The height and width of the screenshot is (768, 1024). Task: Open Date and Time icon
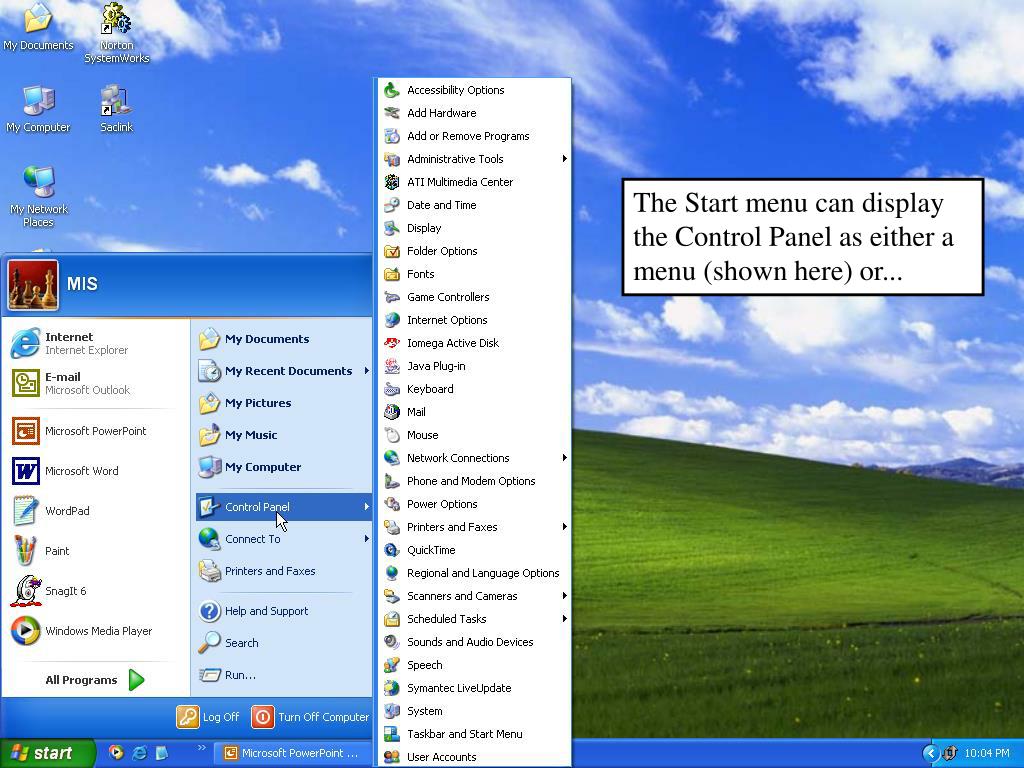coord(392,205)
